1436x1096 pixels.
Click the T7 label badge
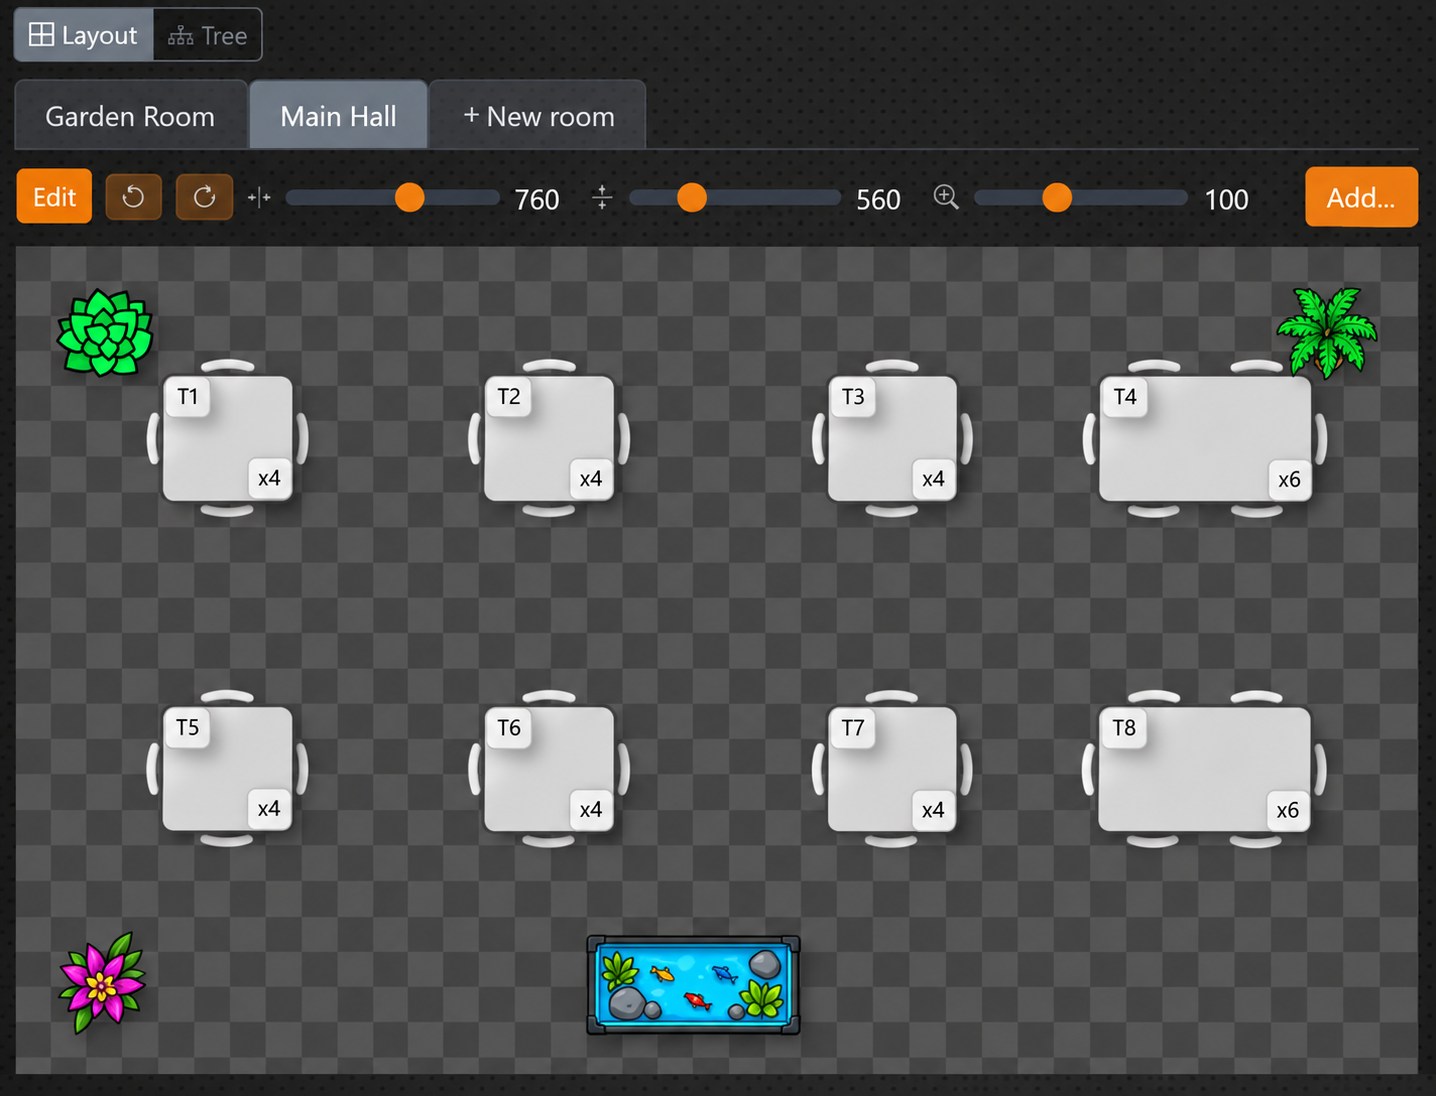853,728
